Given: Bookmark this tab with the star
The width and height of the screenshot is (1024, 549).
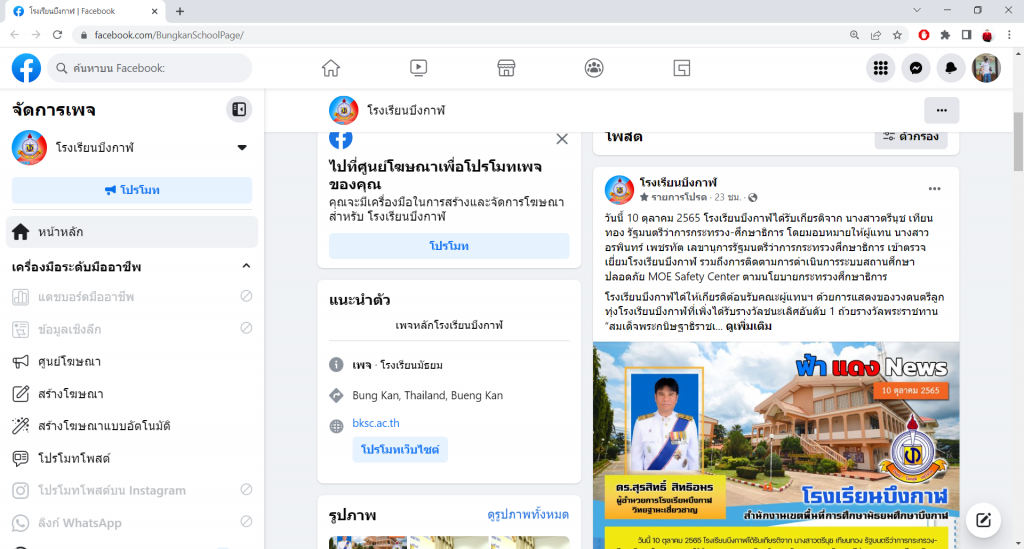Looking at the screenshot, I should tap(897, 35).
